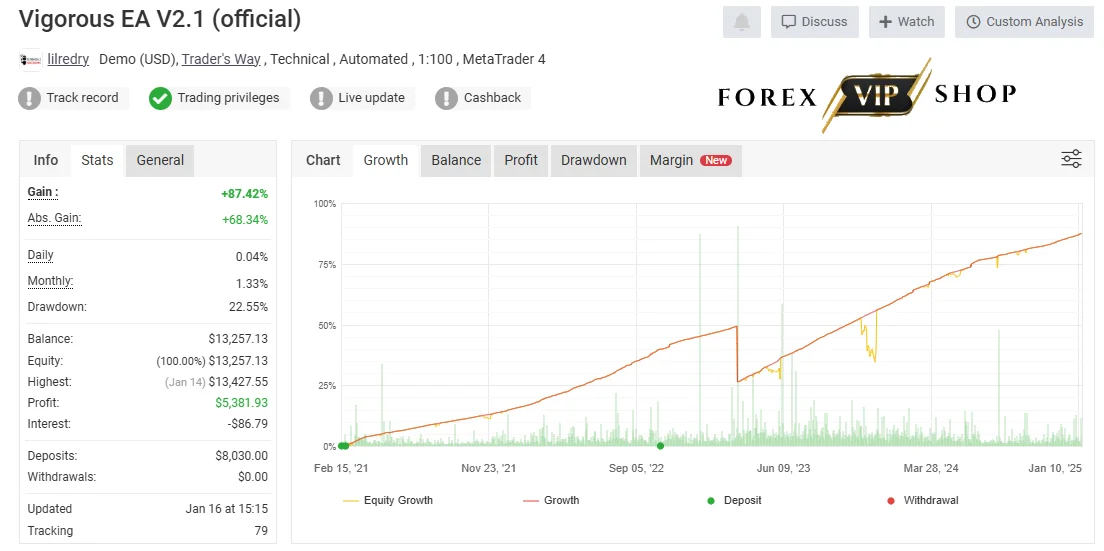Screen dimensions: 1104x551
Task: Select the Growth chart tab
Action: point(386,160)
